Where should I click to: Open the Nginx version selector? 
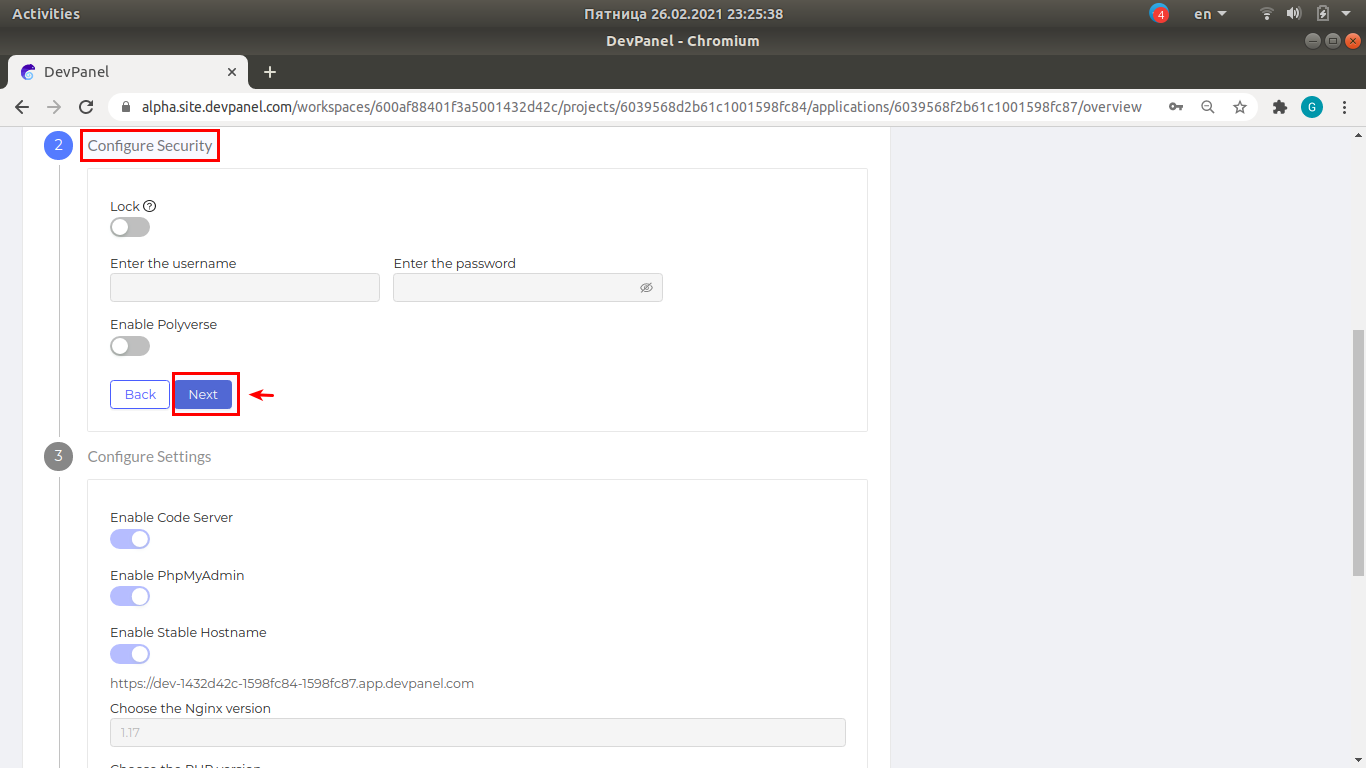click(477, 732)
